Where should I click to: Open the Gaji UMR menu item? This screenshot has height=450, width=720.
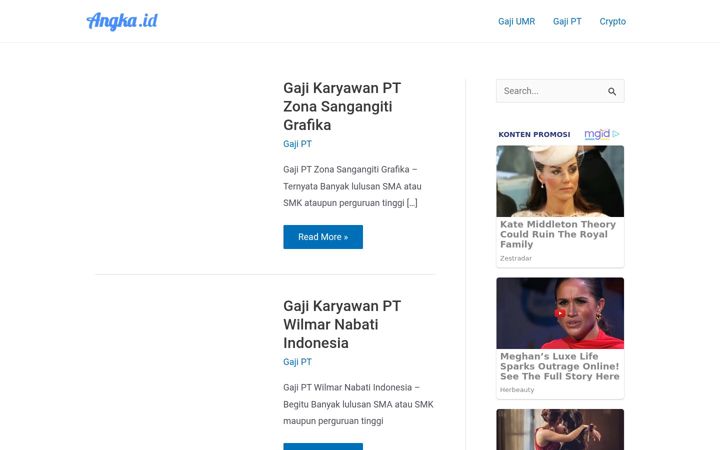pyautogui.click(x=517, y=22)
